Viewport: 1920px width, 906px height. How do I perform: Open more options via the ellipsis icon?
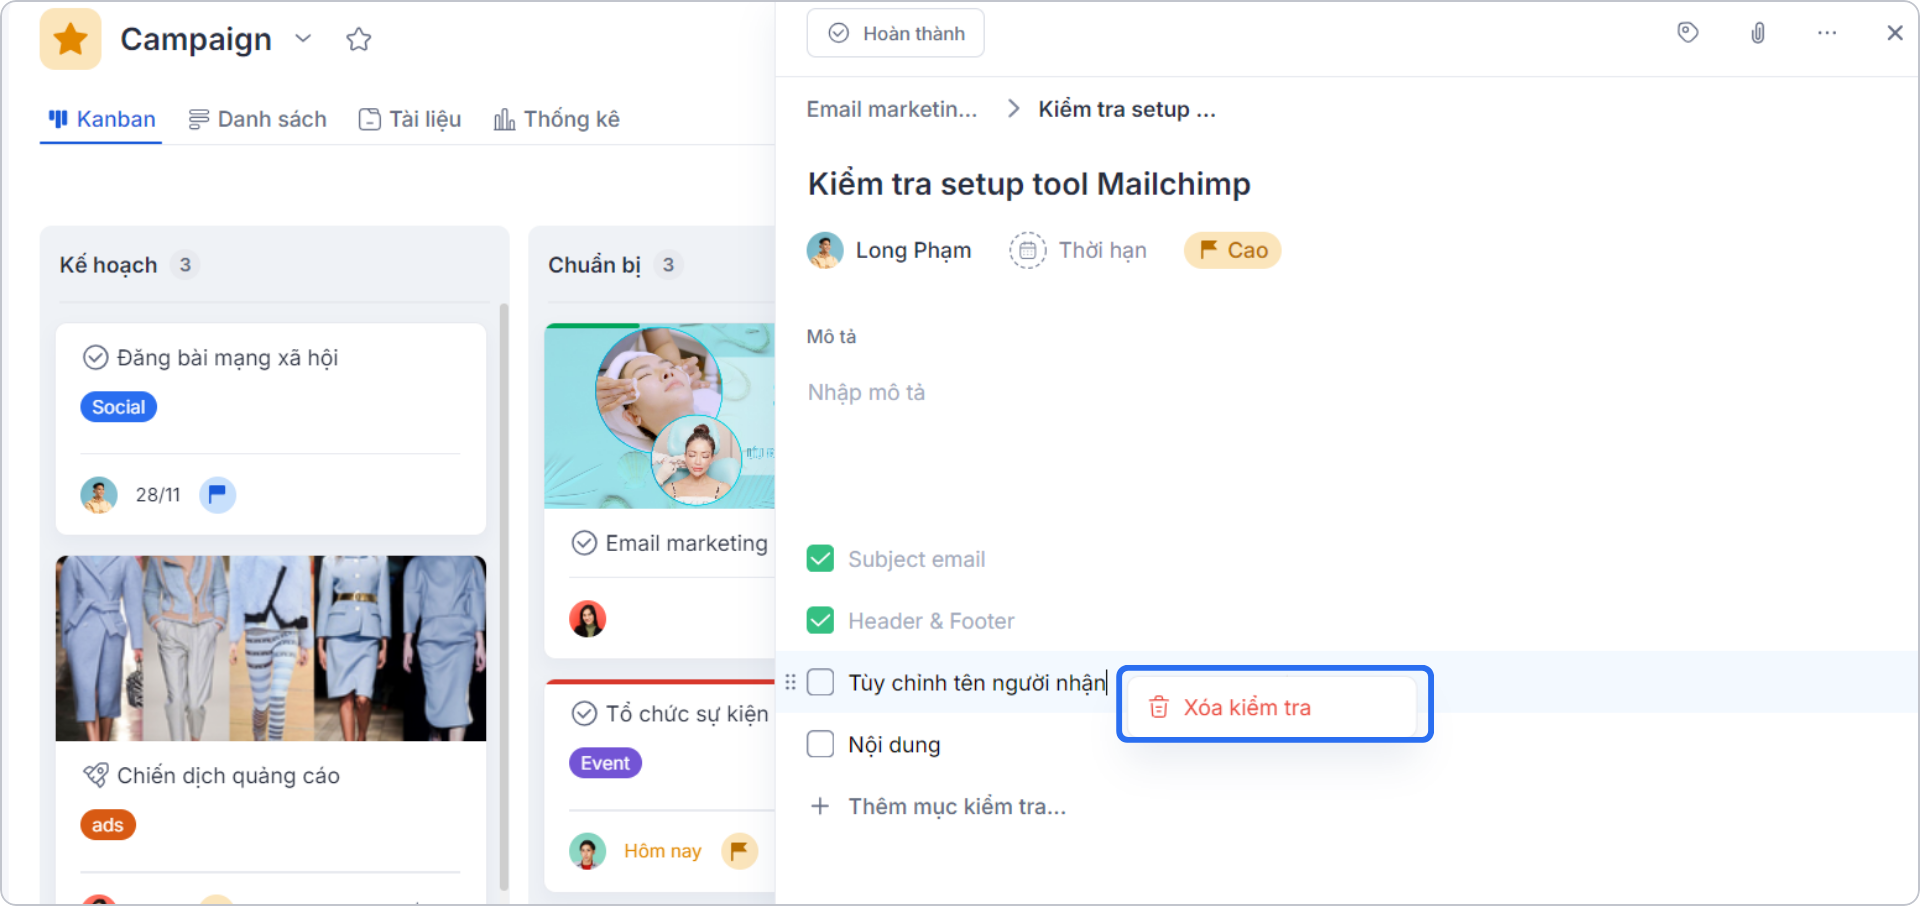(1827, 33)
